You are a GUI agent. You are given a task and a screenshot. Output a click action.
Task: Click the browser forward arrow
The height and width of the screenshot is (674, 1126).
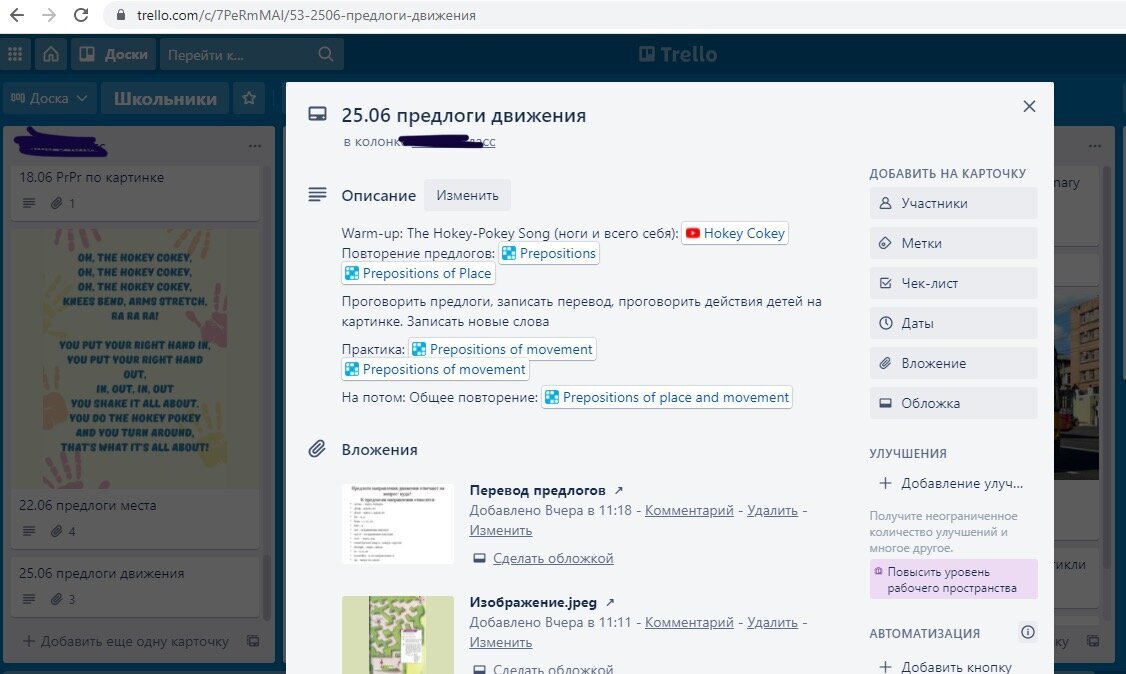[49, 15]
